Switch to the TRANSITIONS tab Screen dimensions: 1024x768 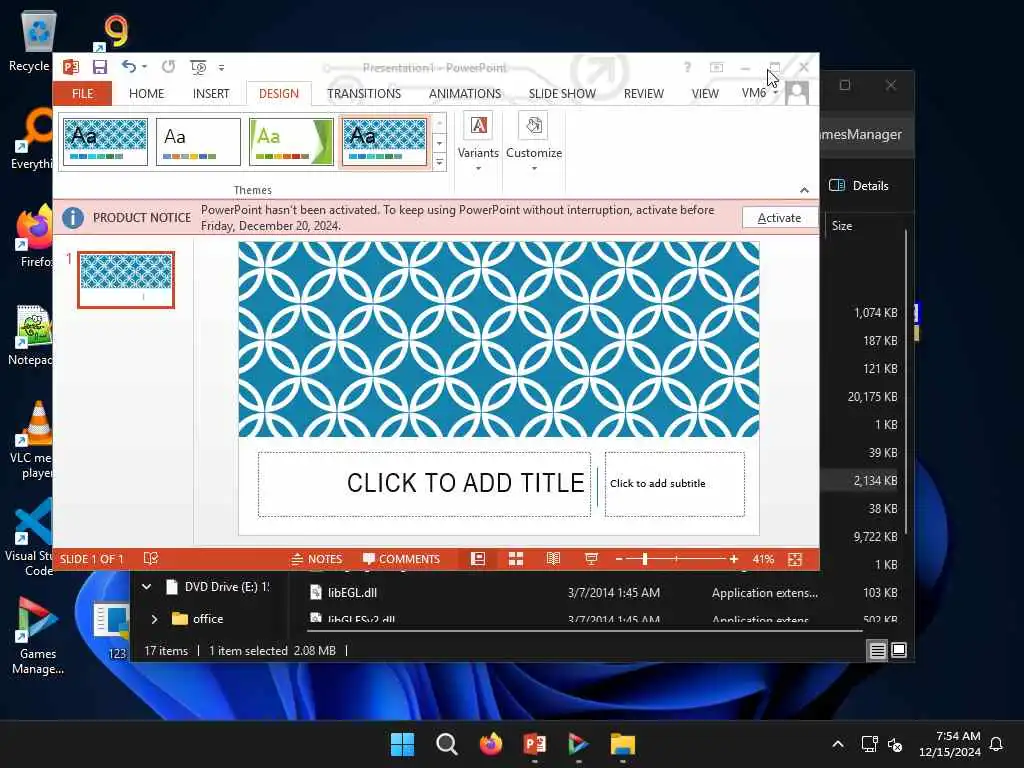tap(364, 93)
